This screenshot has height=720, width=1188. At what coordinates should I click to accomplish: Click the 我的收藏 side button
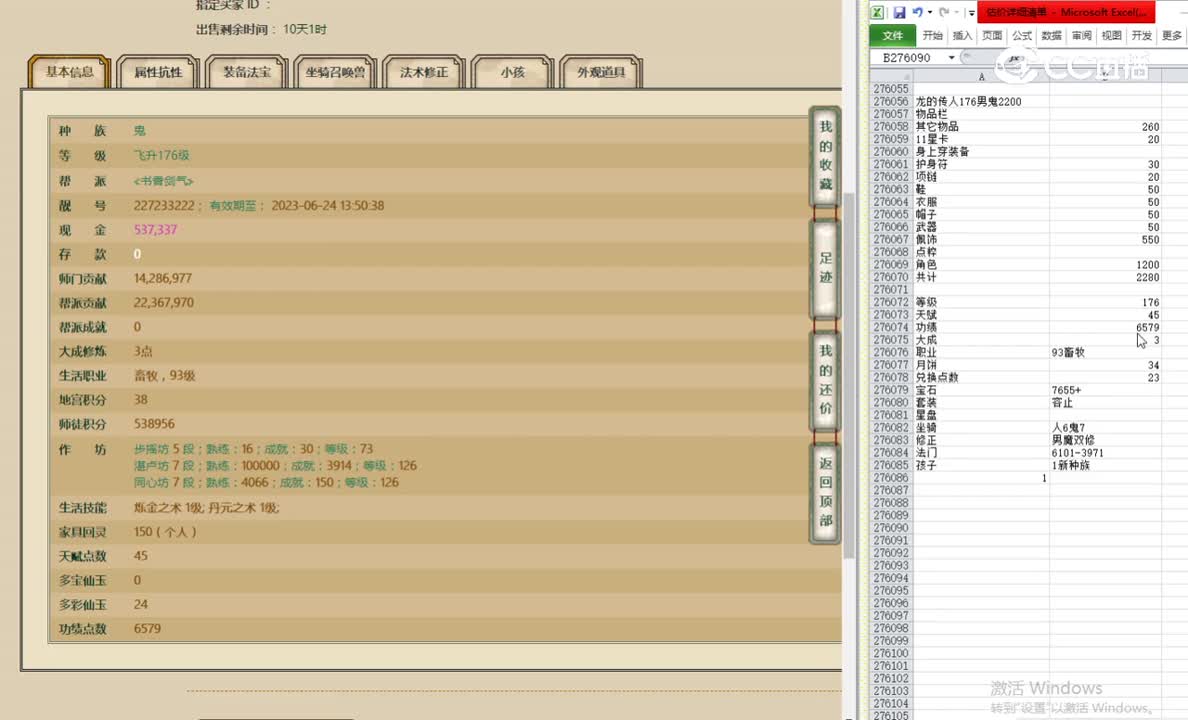[825, 156]
